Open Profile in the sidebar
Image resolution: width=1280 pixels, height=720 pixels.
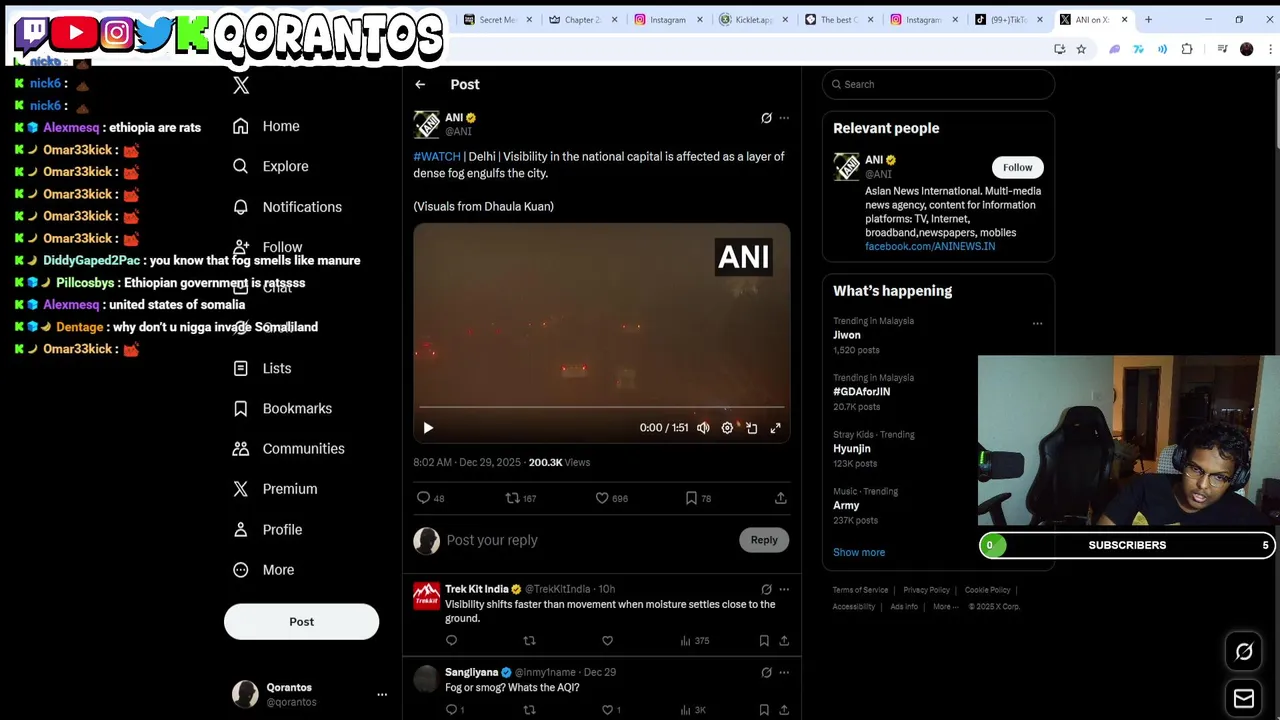click(268, 529)
